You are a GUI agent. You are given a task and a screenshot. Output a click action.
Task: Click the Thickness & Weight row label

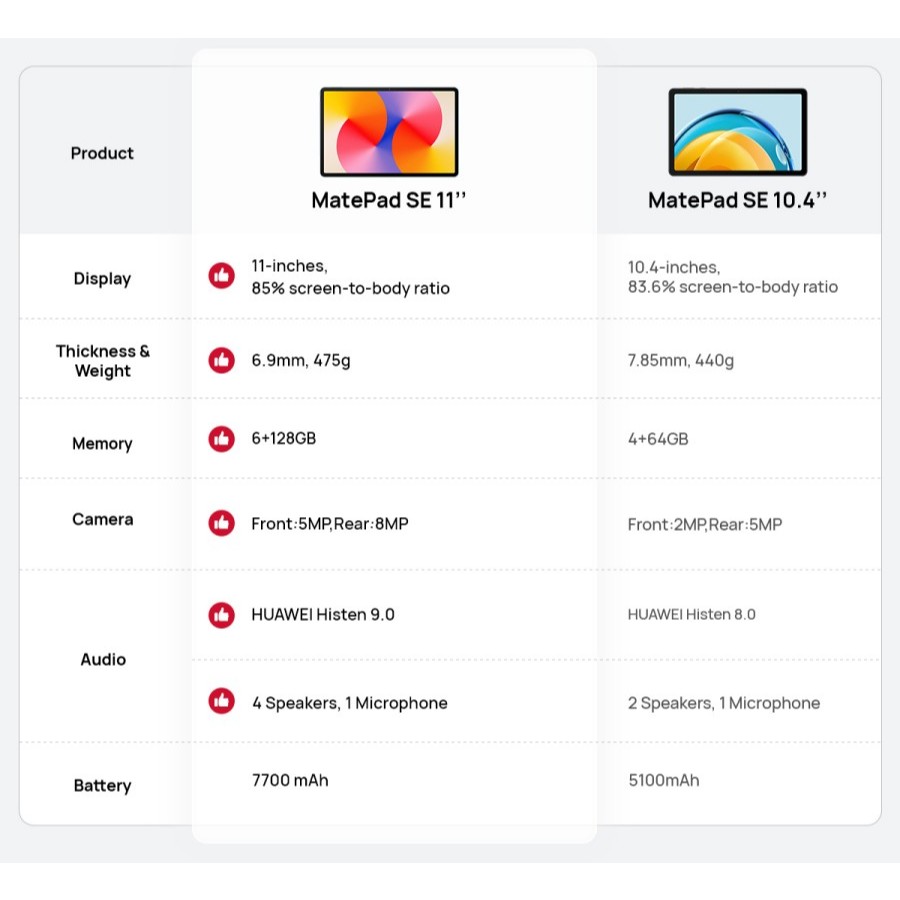102,361
